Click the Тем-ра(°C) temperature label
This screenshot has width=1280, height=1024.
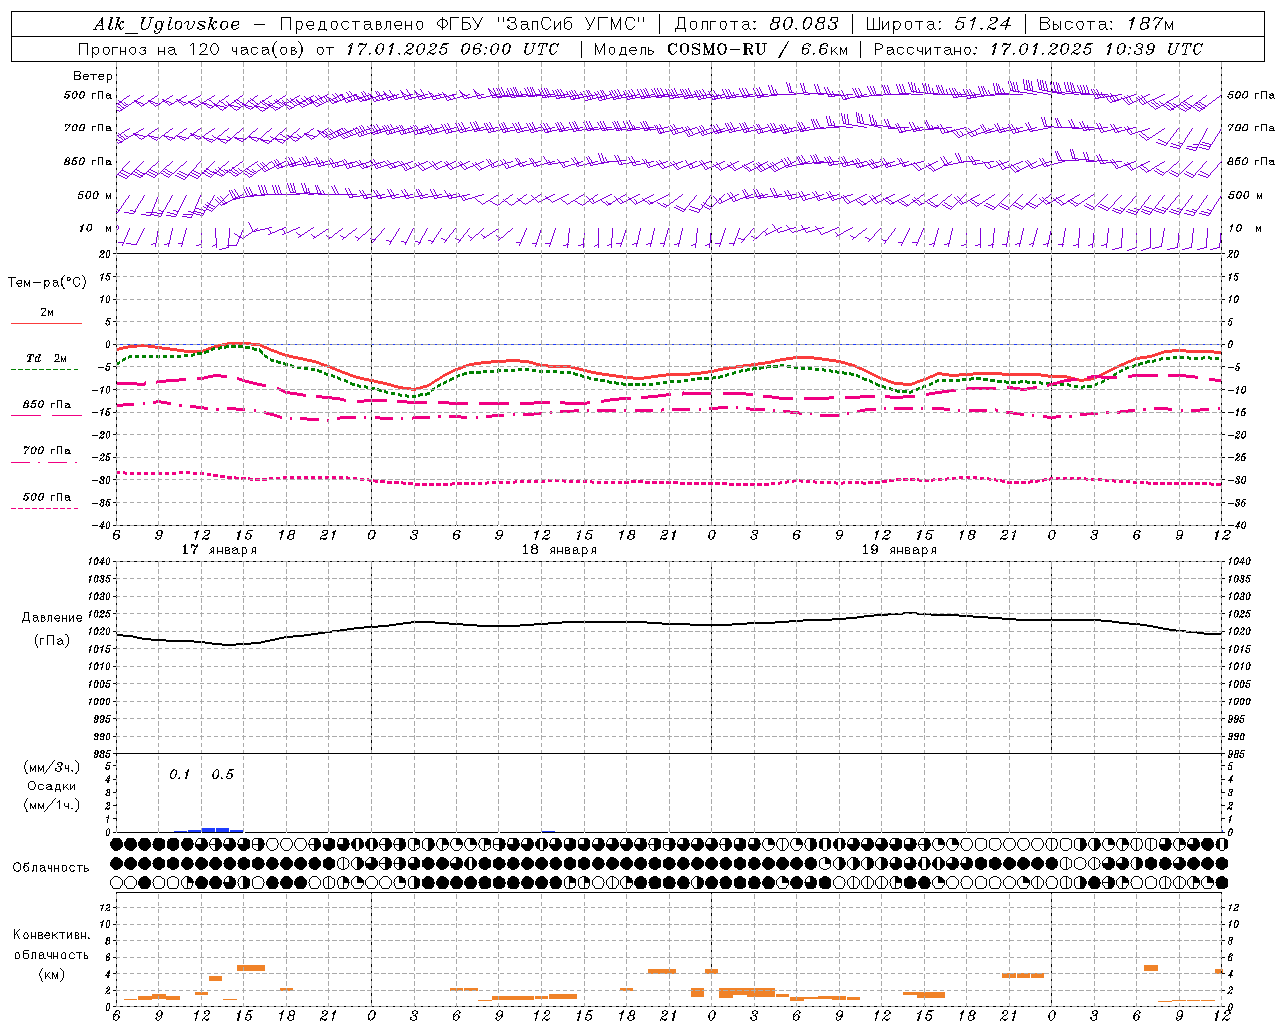click(47, 283)
